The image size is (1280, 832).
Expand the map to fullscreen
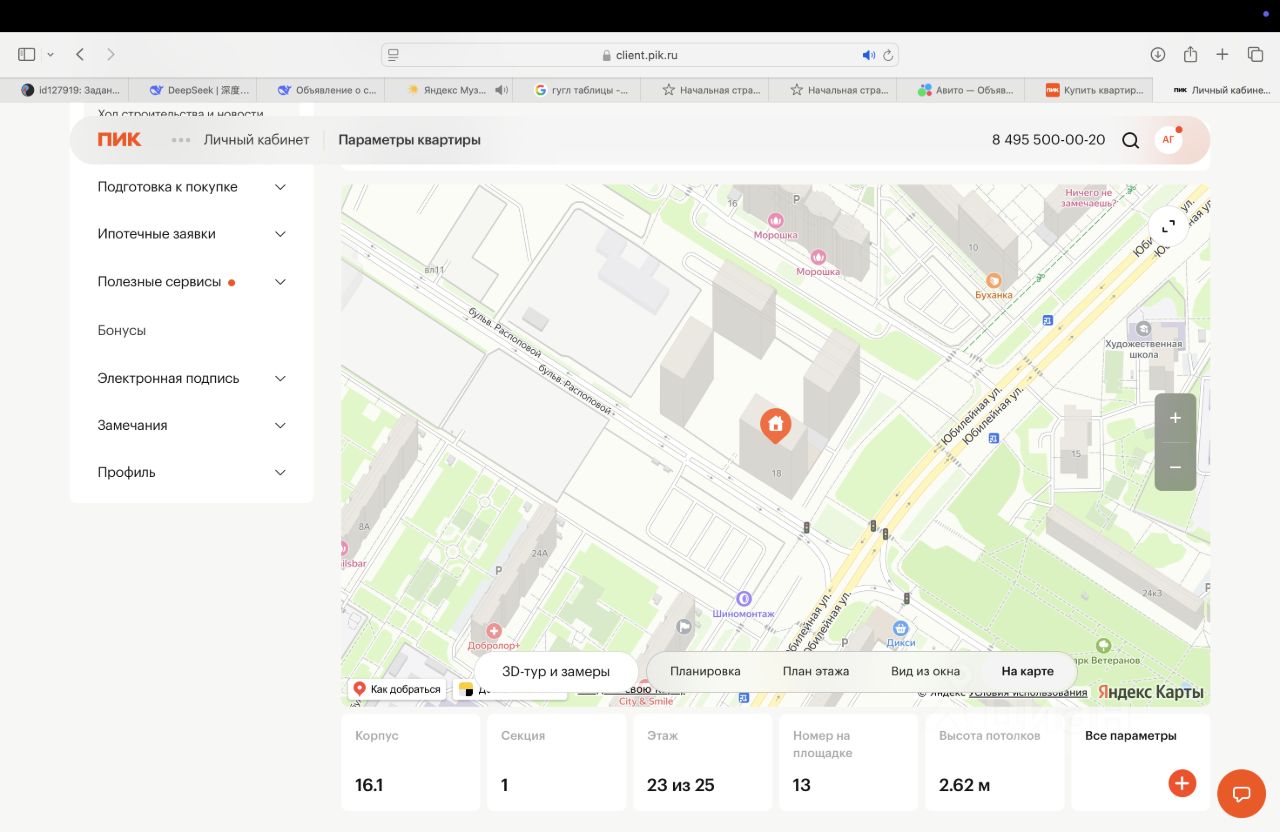click(1168, 226)
